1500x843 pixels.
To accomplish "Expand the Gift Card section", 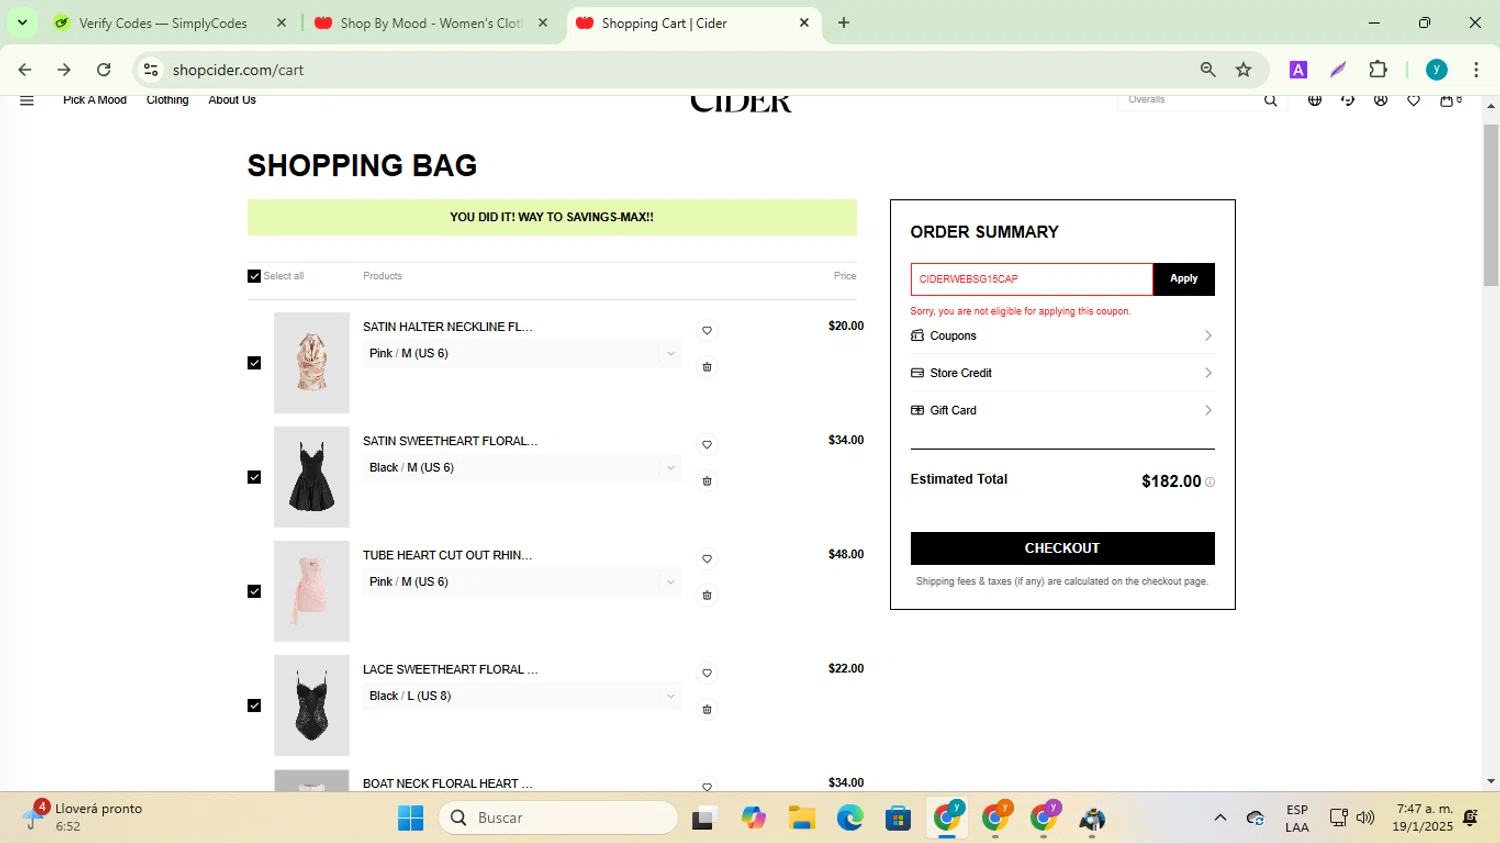I will pos(1062,410).
